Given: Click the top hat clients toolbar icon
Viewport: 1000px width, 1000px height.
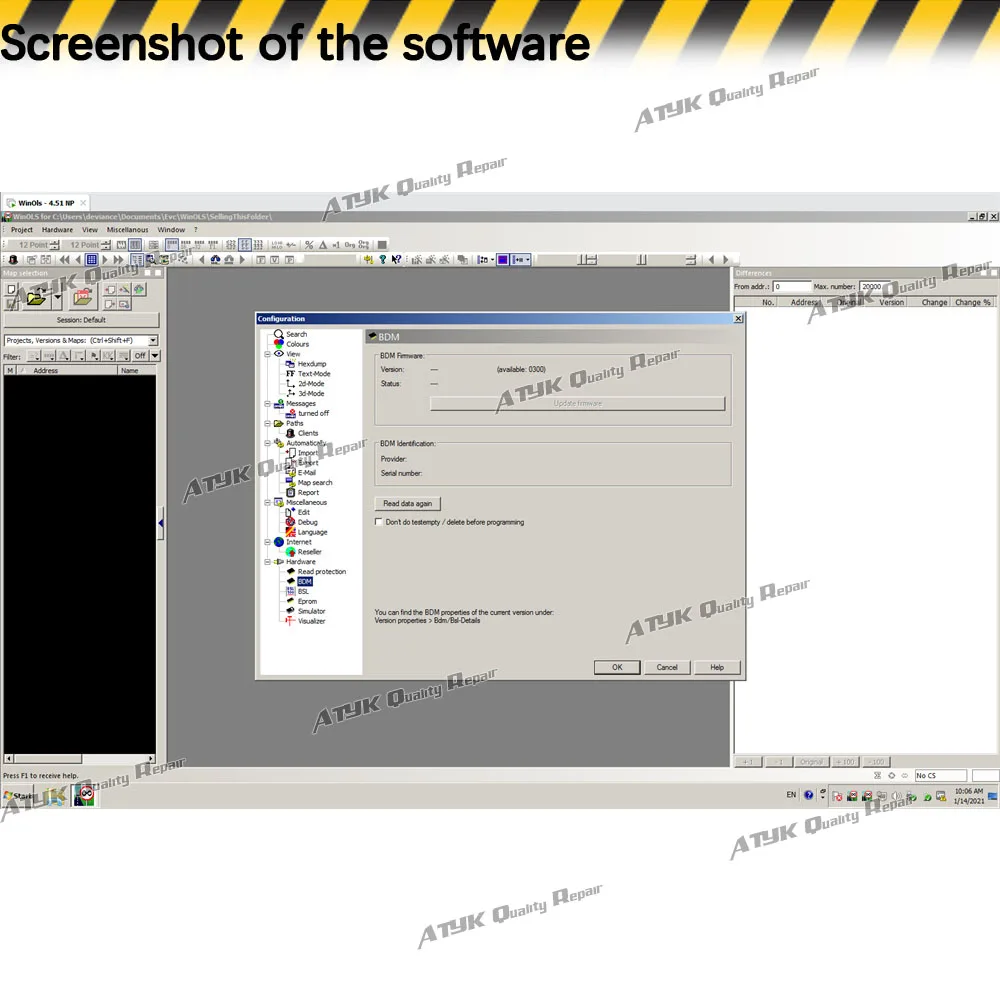Looking at the screenshot, I should [13, 260].
